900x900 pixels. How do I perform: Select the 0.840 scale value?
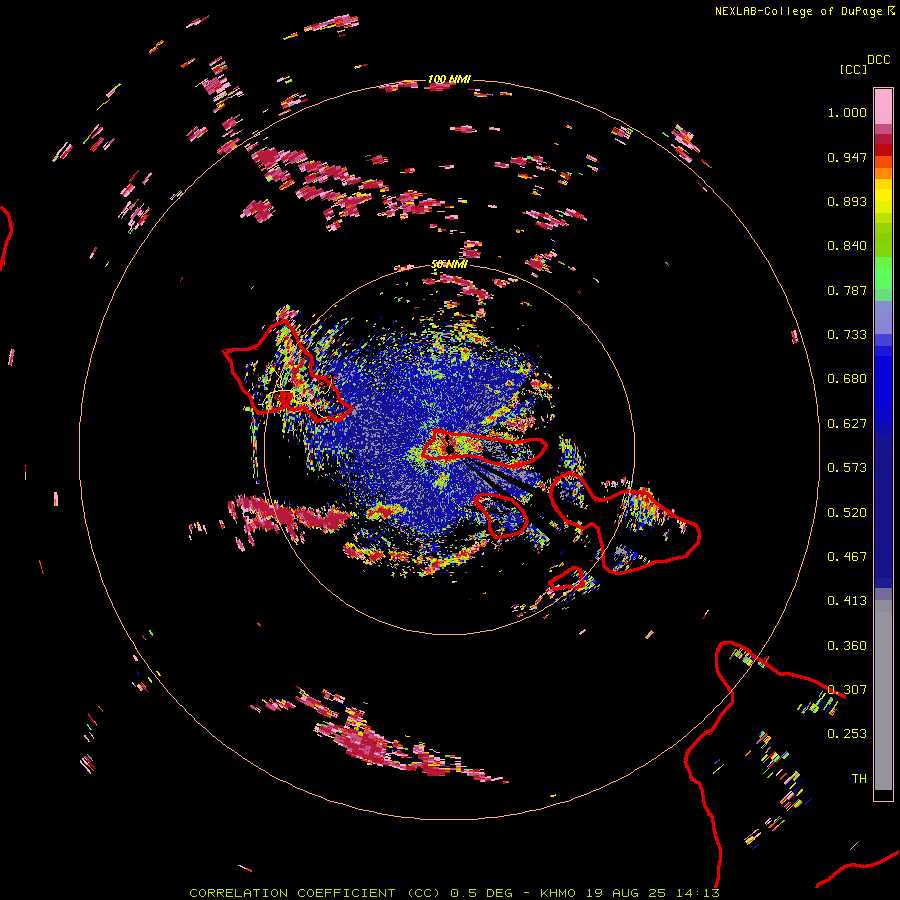tap(847, 246)
